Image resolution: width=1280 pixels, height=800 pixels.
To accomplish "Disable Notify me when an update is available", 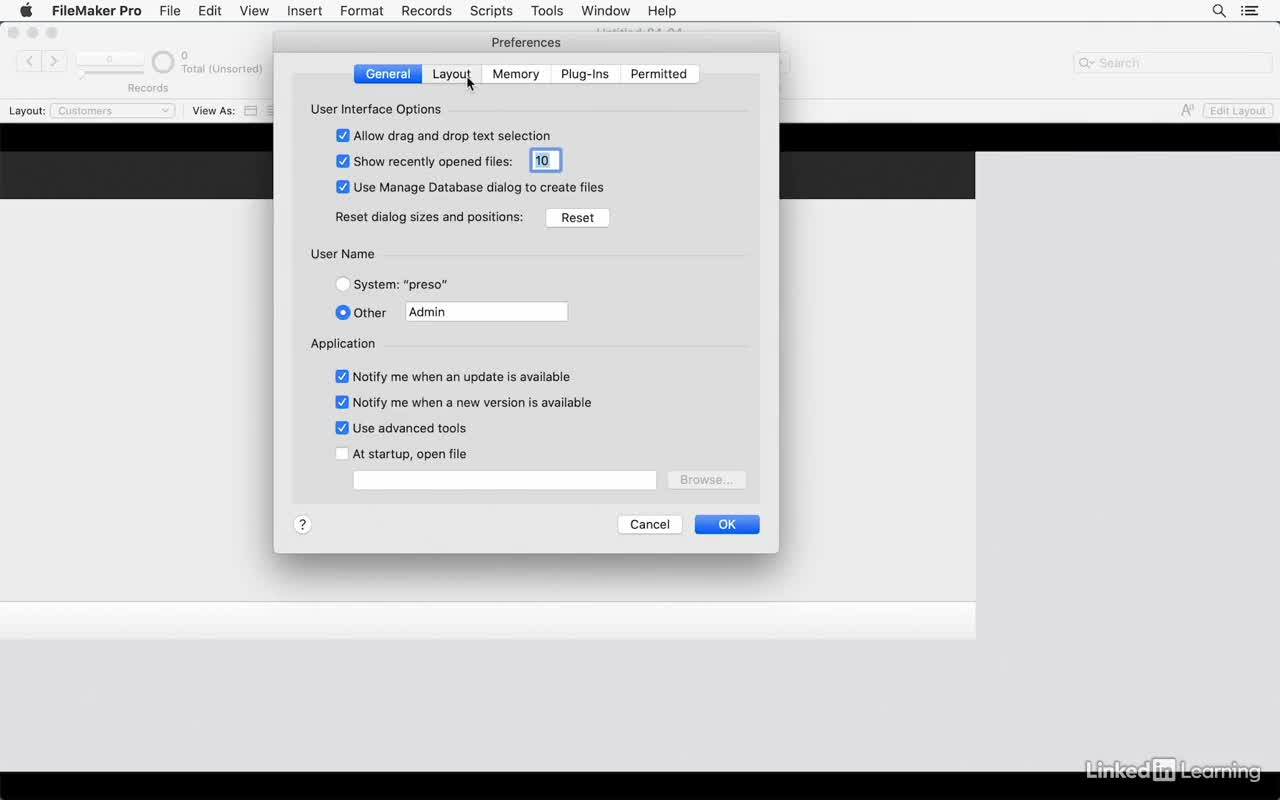I will pos(342,377).
